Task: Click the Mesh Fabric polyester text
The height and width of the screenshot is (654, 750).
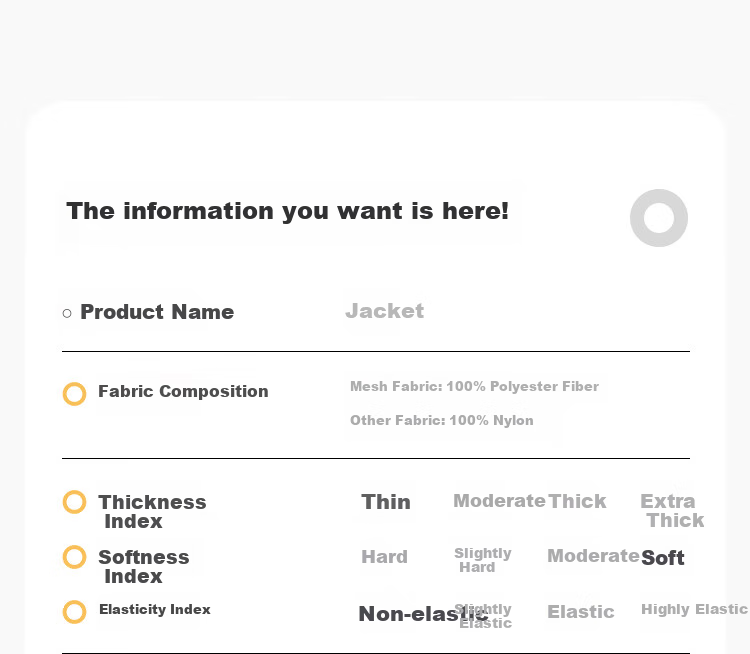Action: pos(474,386)
